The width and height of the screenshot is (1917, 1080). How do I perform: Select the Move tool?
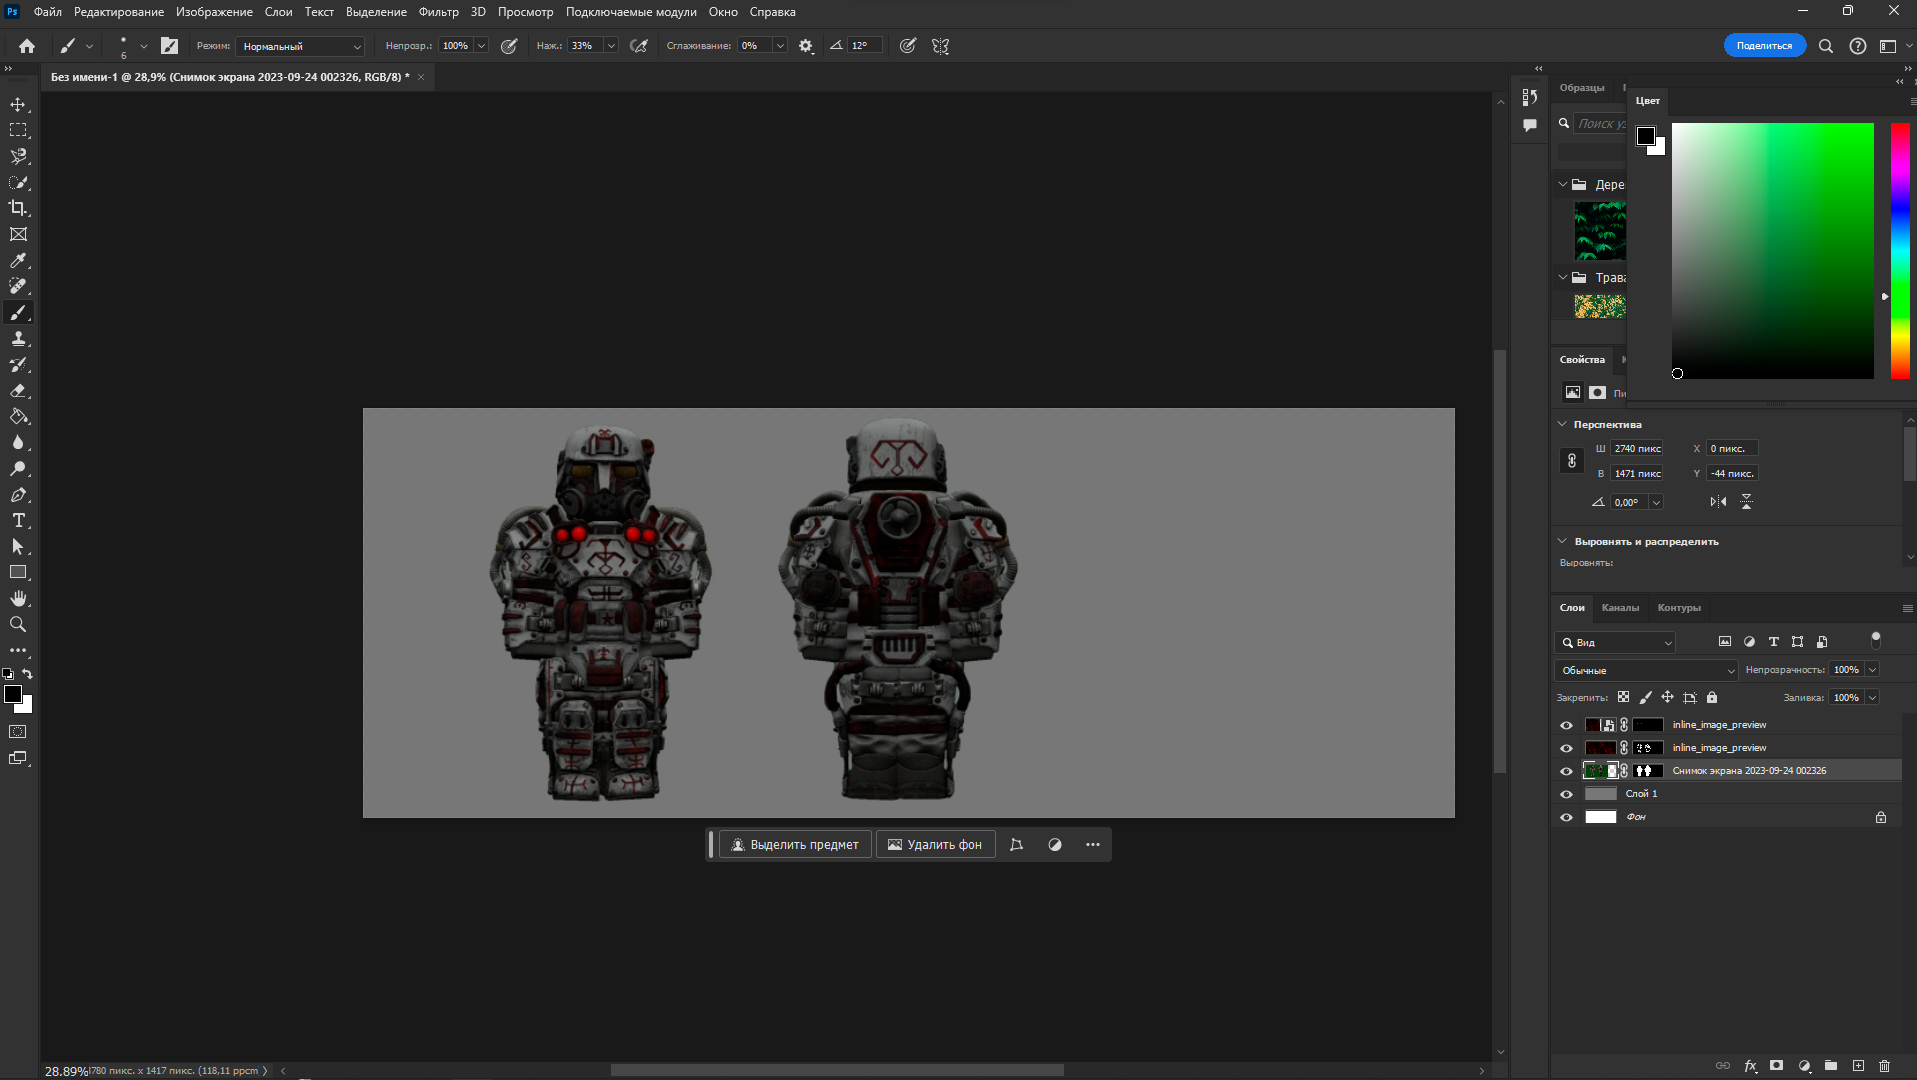[18, 104]
